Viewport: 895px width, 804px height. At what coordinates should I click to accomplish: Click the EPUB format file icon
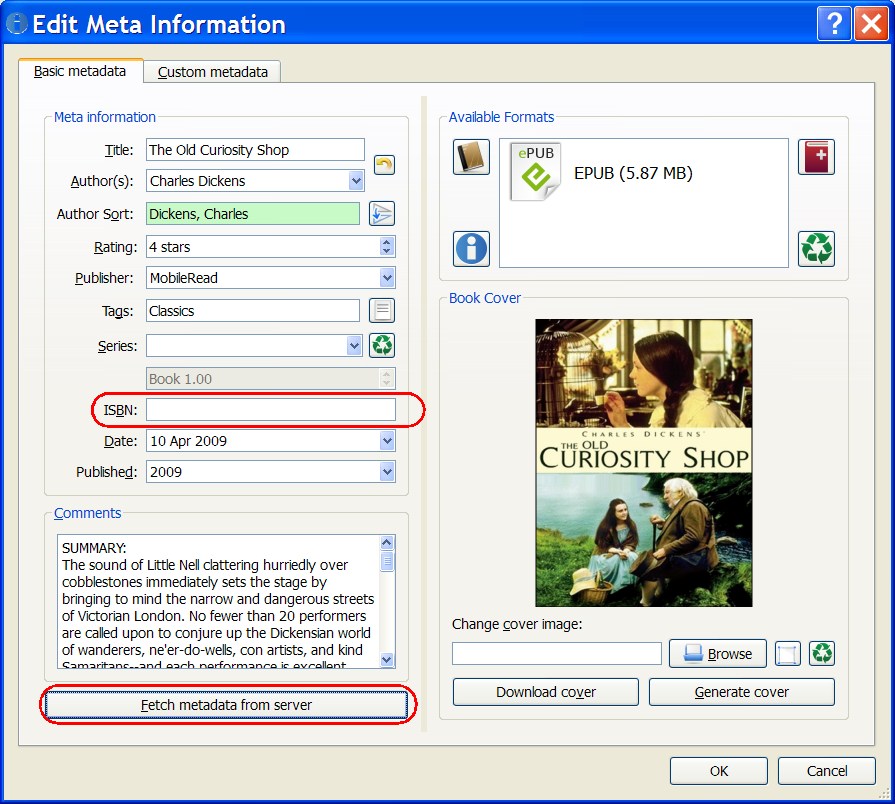pos(535,172)
